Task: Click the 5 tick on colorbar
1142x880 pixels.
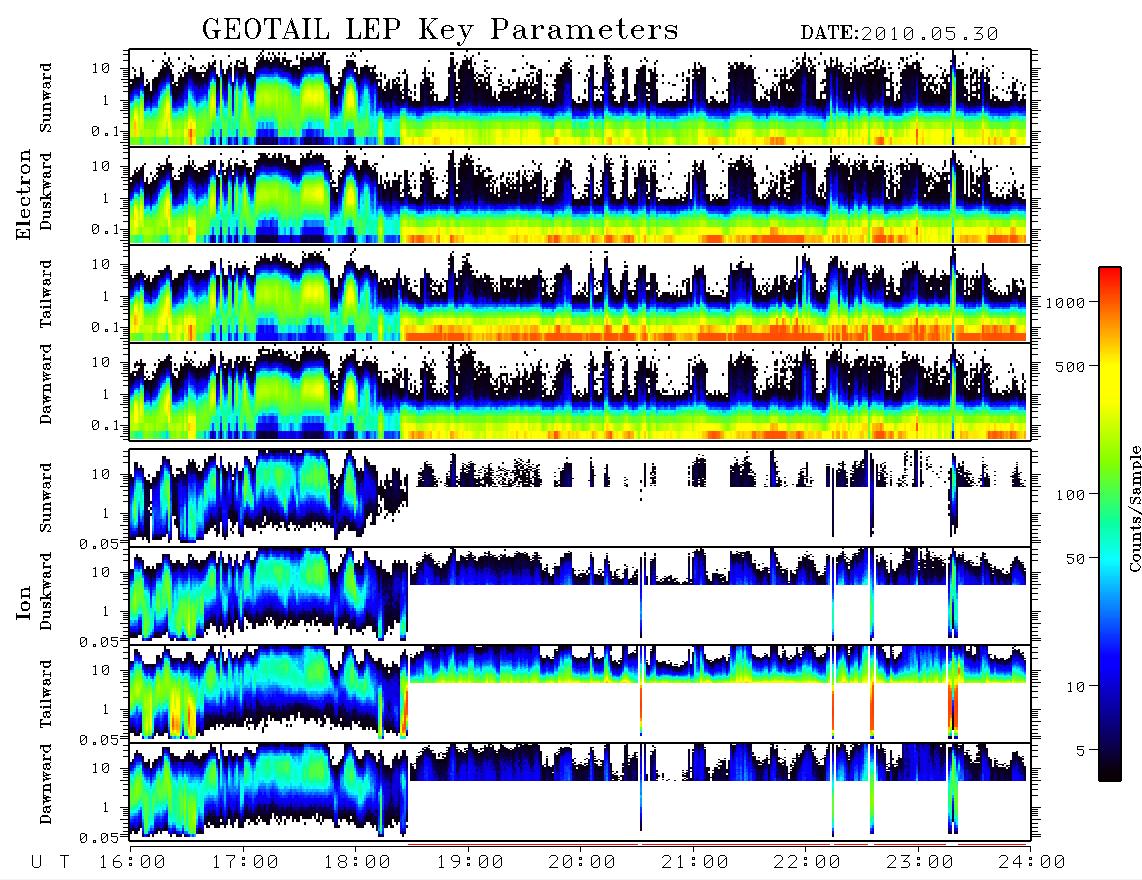Action: point(1080,750)
